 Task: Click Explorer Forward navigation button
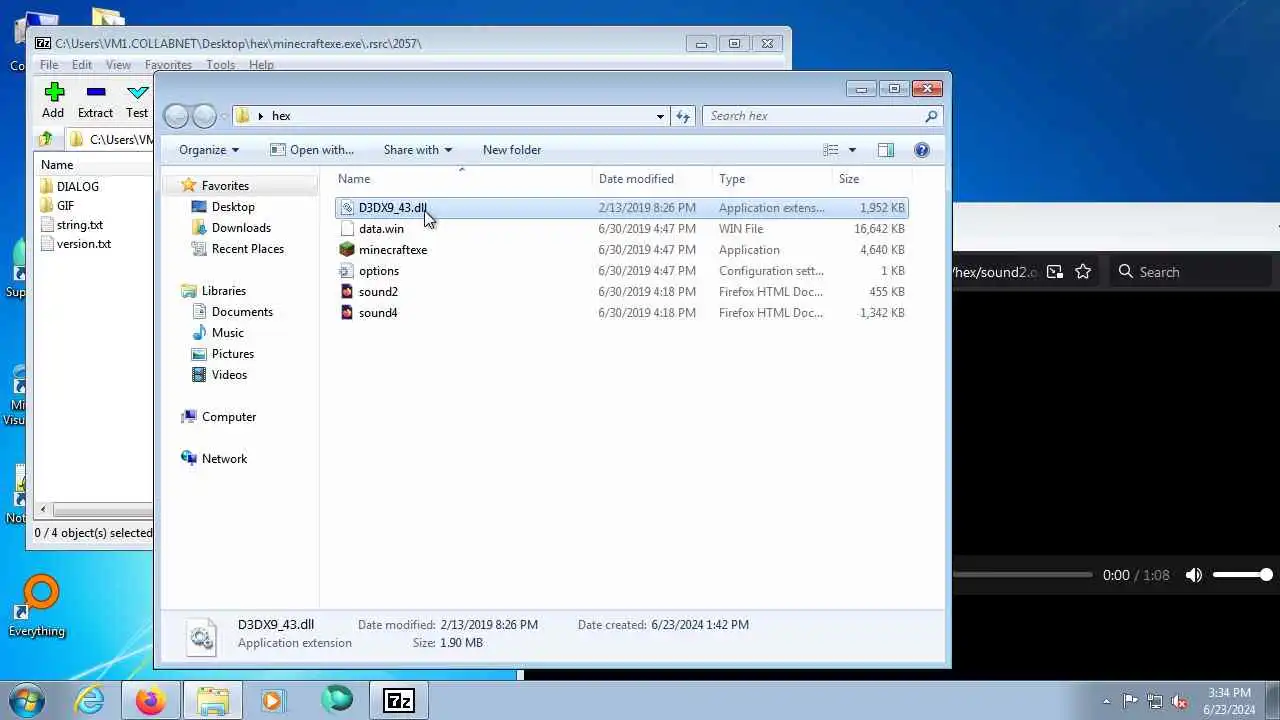pos(204,116)
